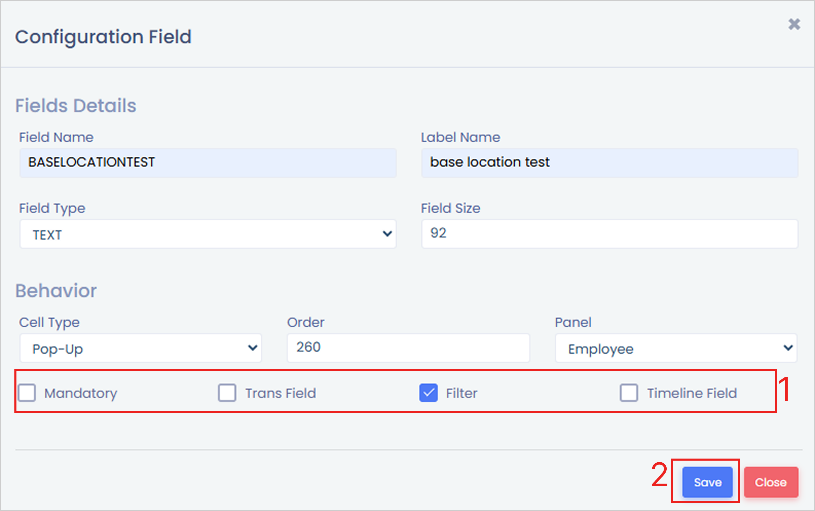815x511 pixels.
Task: Click the Mandatory label text
Action: pos(81,393)
